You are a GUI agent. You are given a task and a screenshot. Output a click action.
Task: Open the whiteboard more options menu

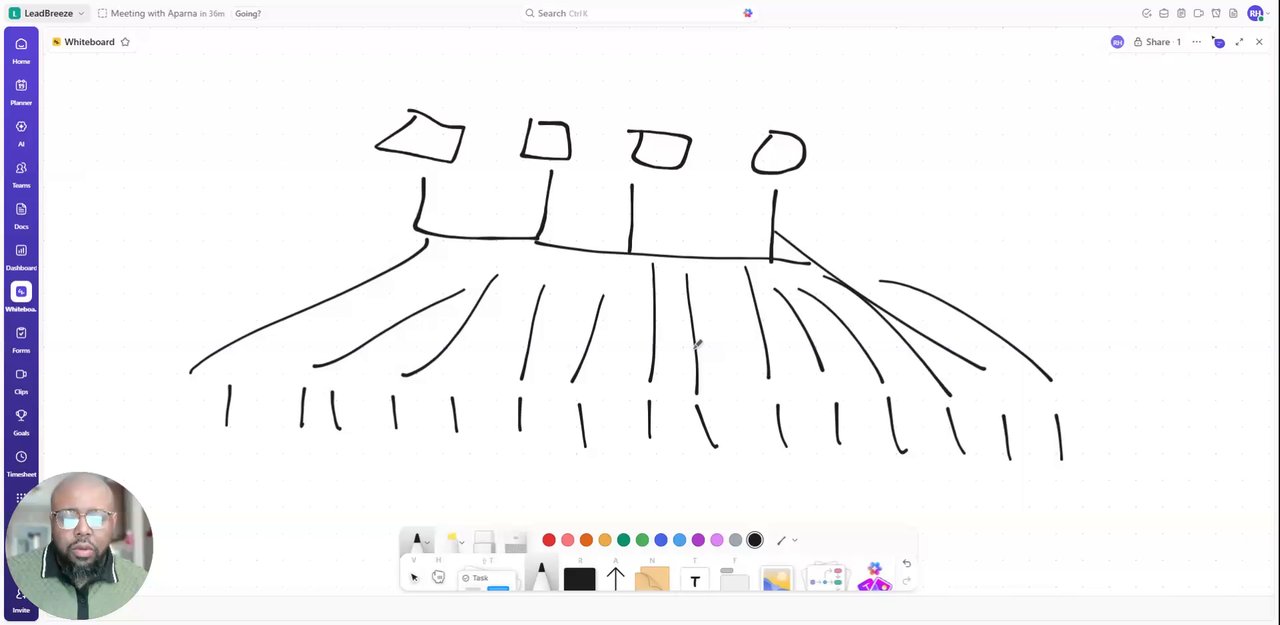point(1196,42)
